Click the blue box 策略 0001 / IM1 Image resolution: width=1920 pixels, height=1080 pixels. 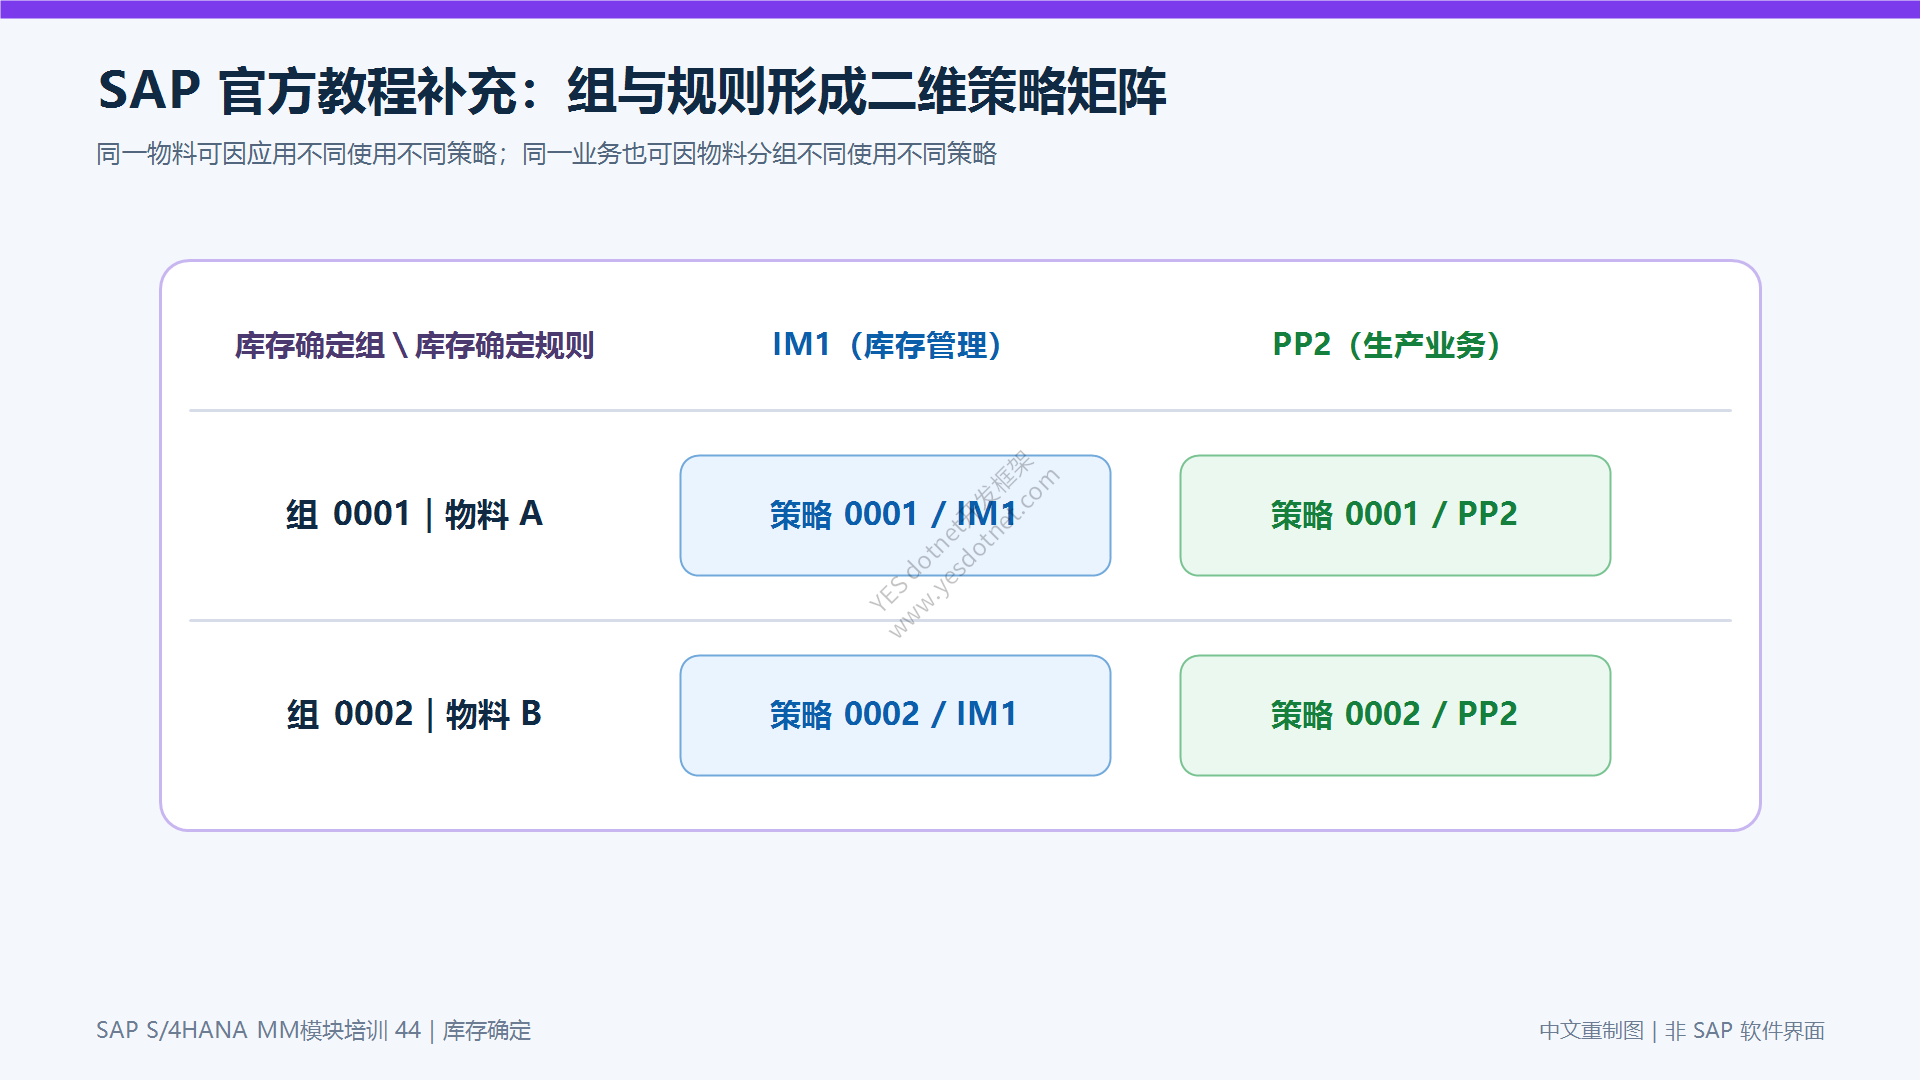(895, 516)
